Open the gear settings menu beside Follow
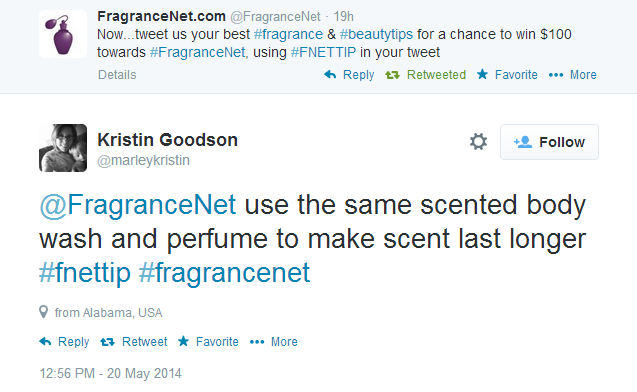Viewport: 637px width, 392px height. [x=478, y=142]
